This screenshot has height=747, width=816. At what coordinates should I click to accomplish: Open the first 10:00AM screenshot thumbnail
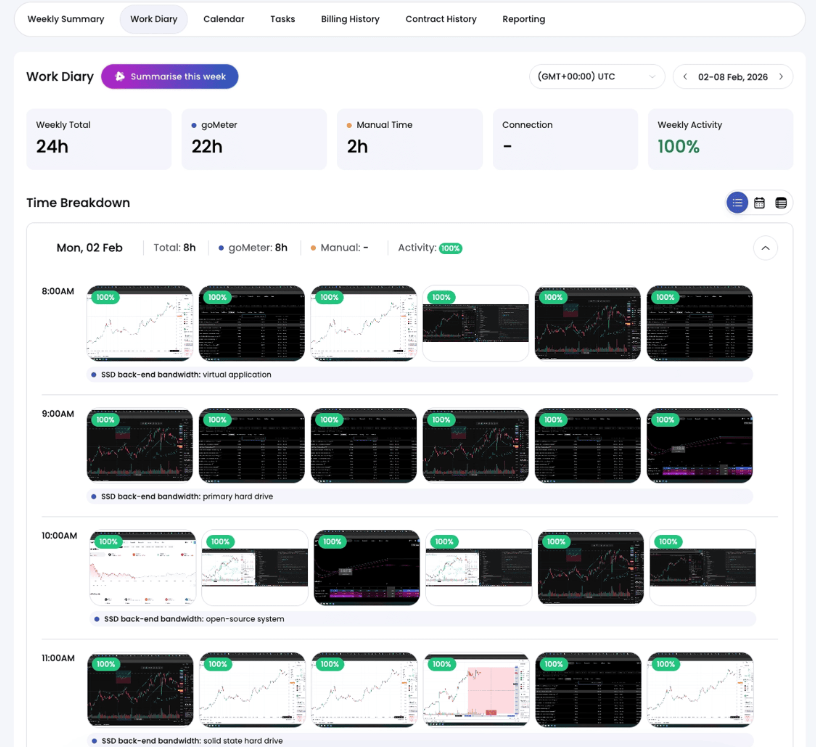tap(143, 568)
